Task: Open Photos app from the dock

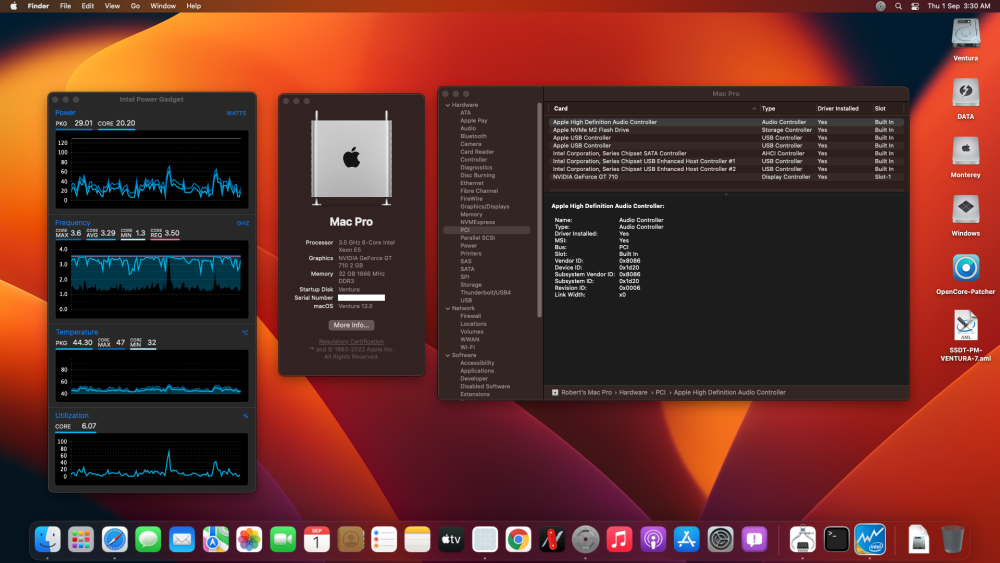Action: 249,539
